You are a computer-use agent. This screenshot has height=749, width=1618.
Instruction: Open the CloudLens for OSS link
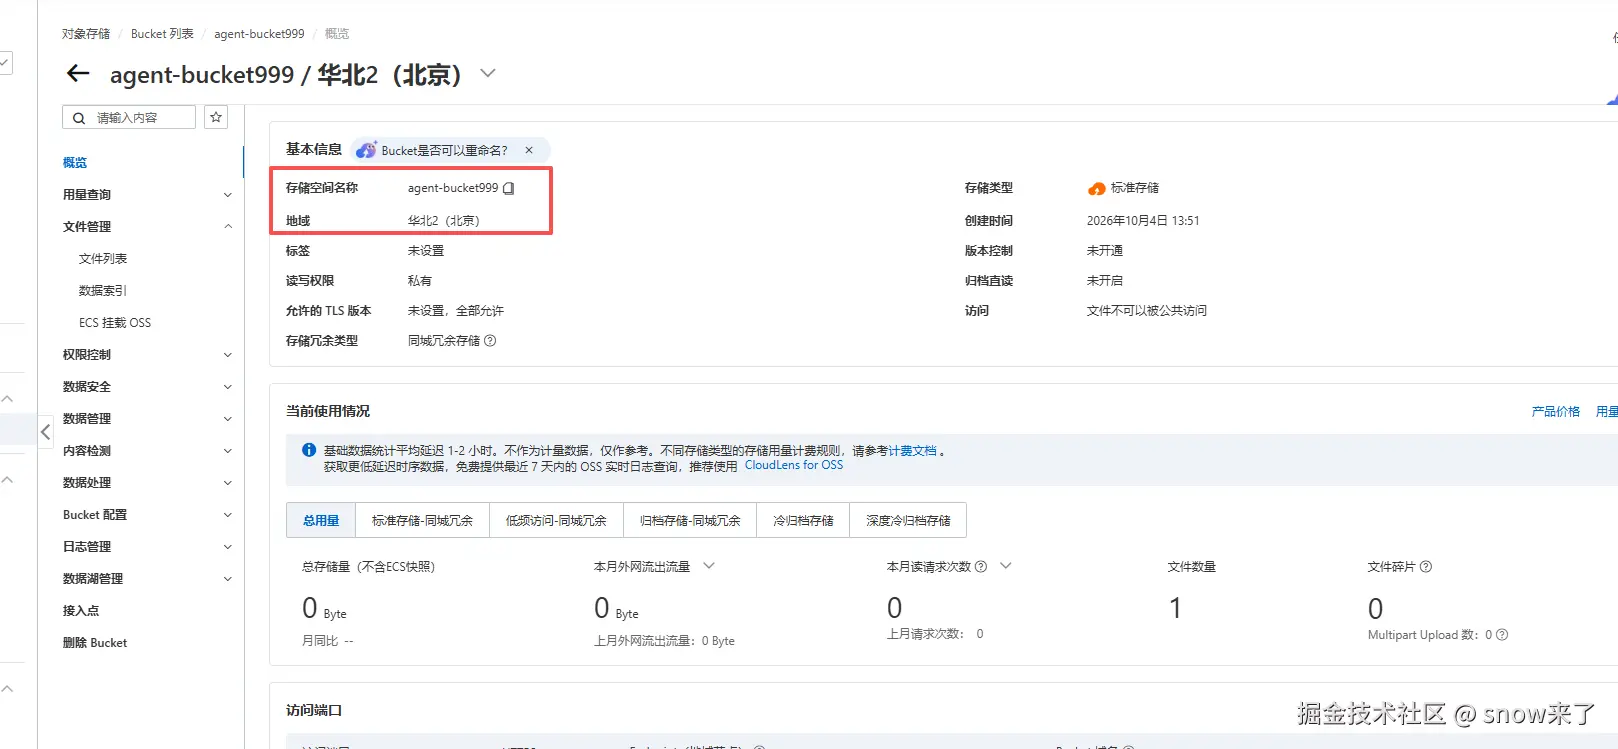(794, 465)
